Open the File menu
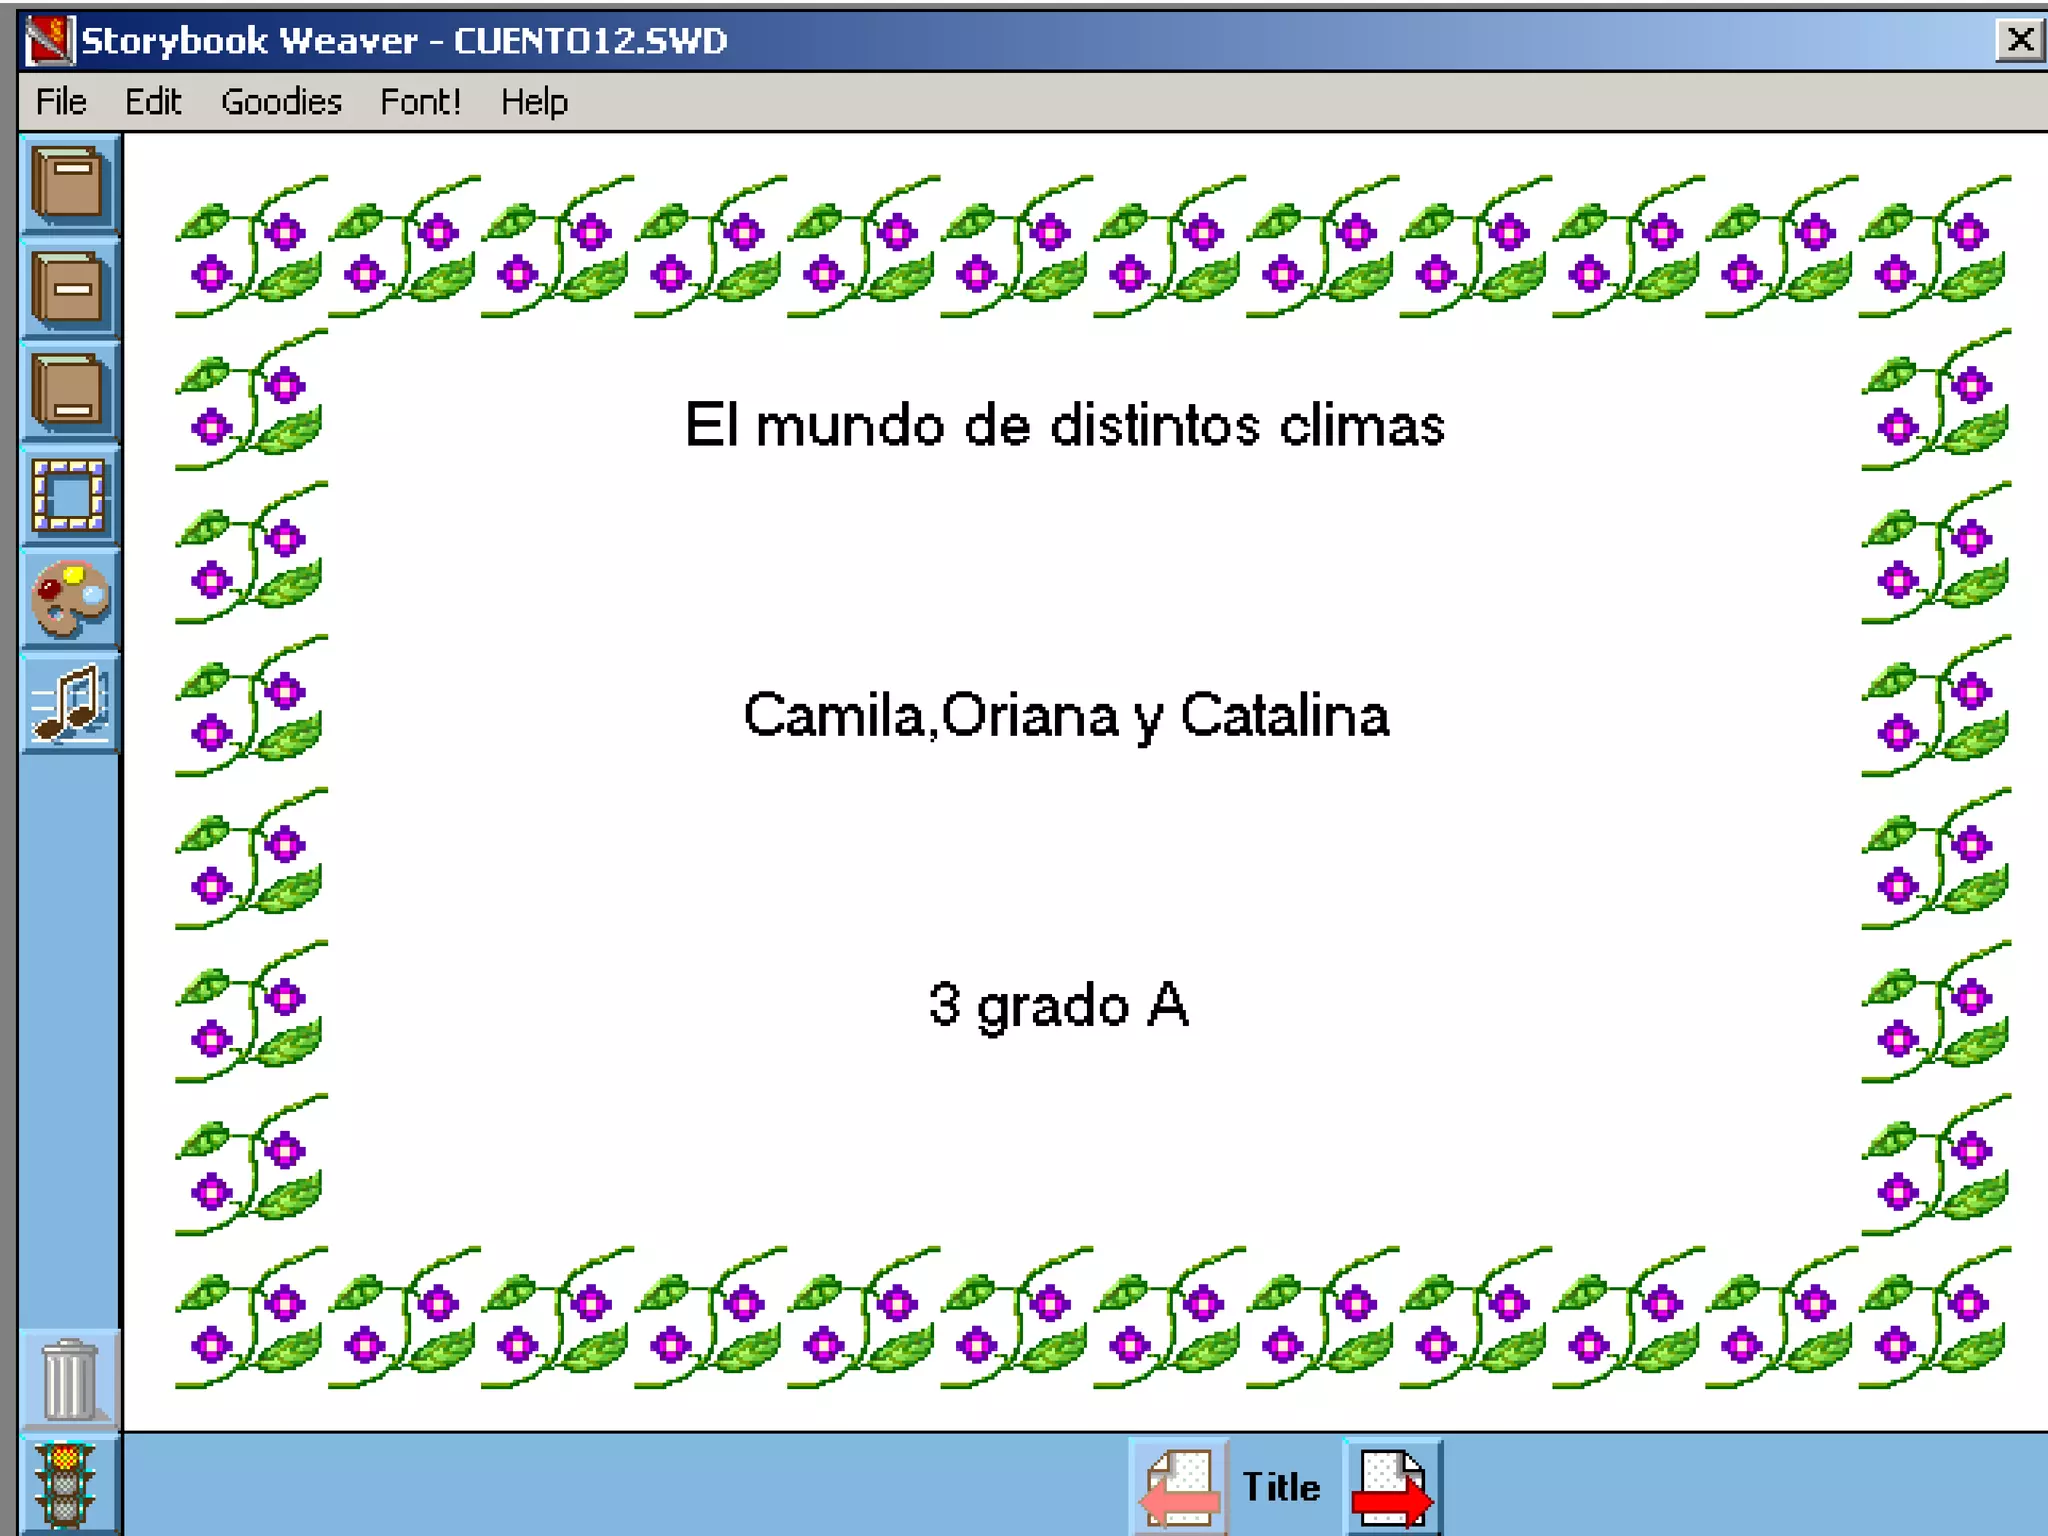The width and height of the screenshot is (2048, 1536). point(61,102)
